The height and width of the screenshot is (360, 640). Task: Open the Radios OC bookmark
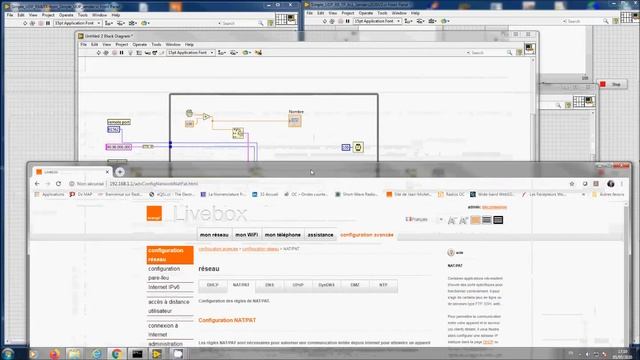(451, 195)
